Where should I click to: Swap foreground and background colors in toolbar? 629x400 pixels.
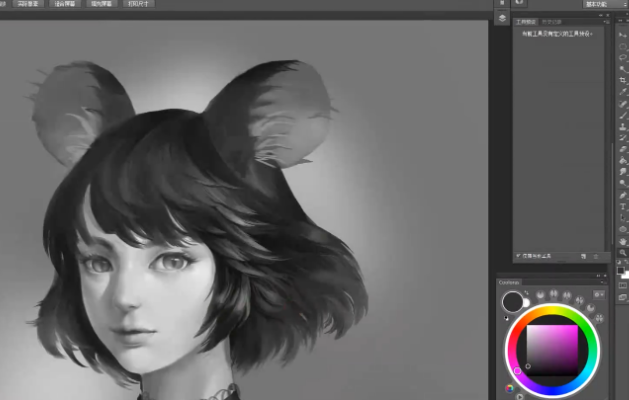click(626, 262)
